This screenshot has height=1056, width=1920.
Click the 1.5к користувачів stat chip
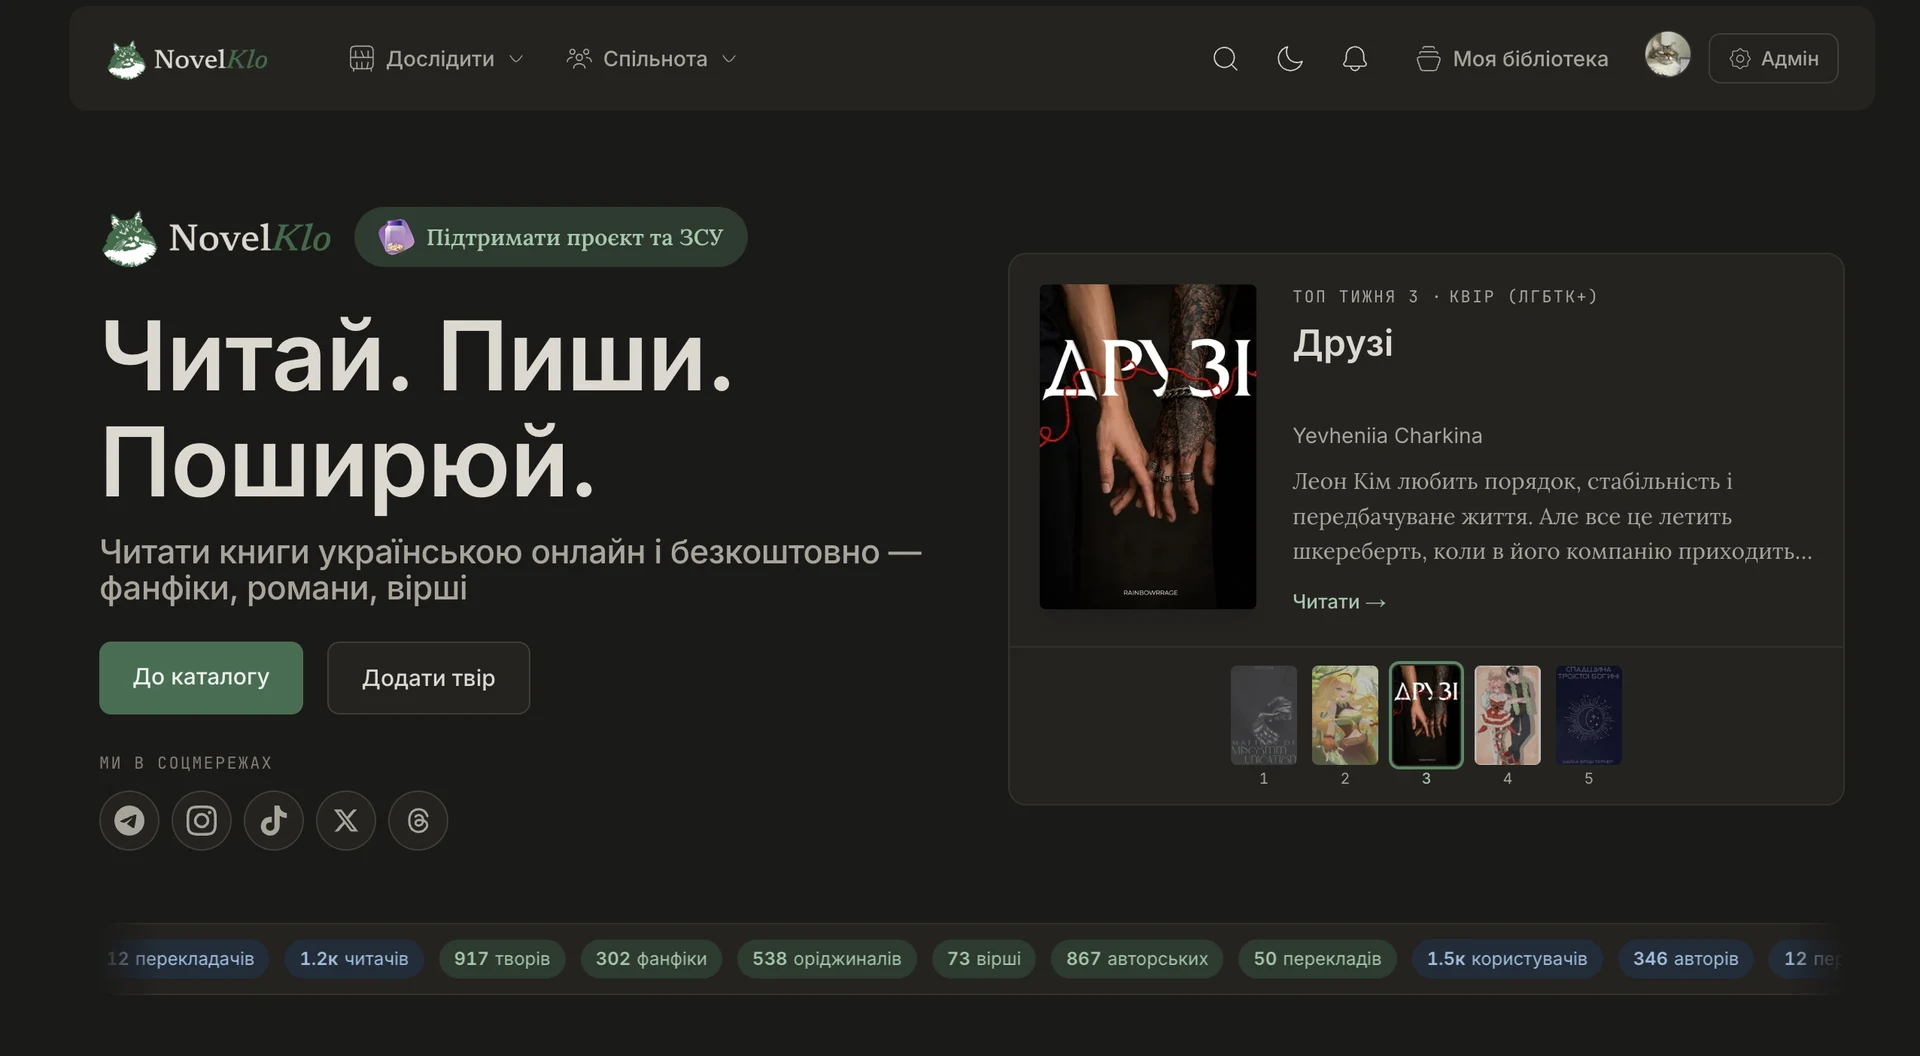click(x=1507, y=959)
